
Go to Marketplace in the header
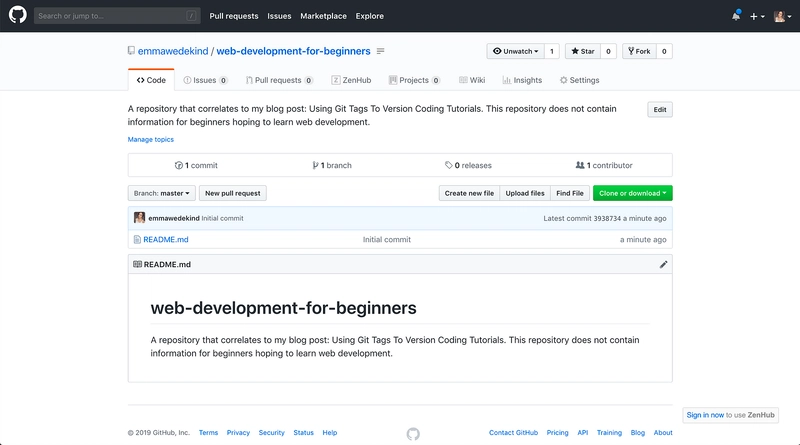[x=323, y=16]
